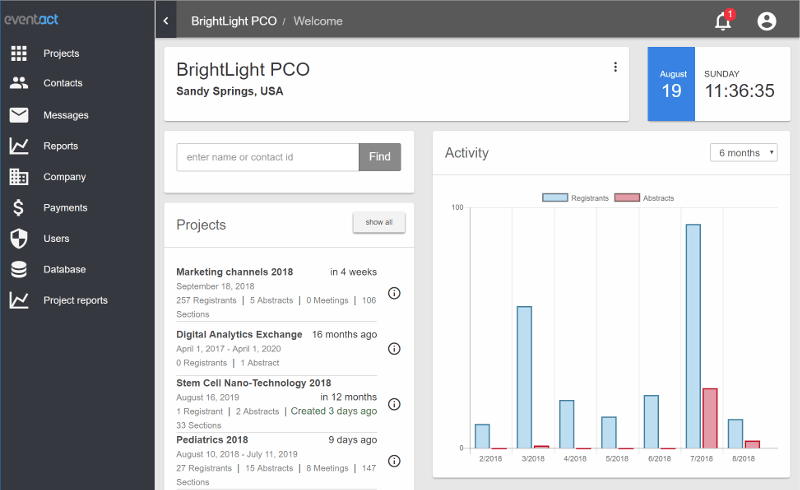This screenshot has height=490, width=800.
Task: Toggle Registrants legend swatch in chart
Action: coord(555,198)
